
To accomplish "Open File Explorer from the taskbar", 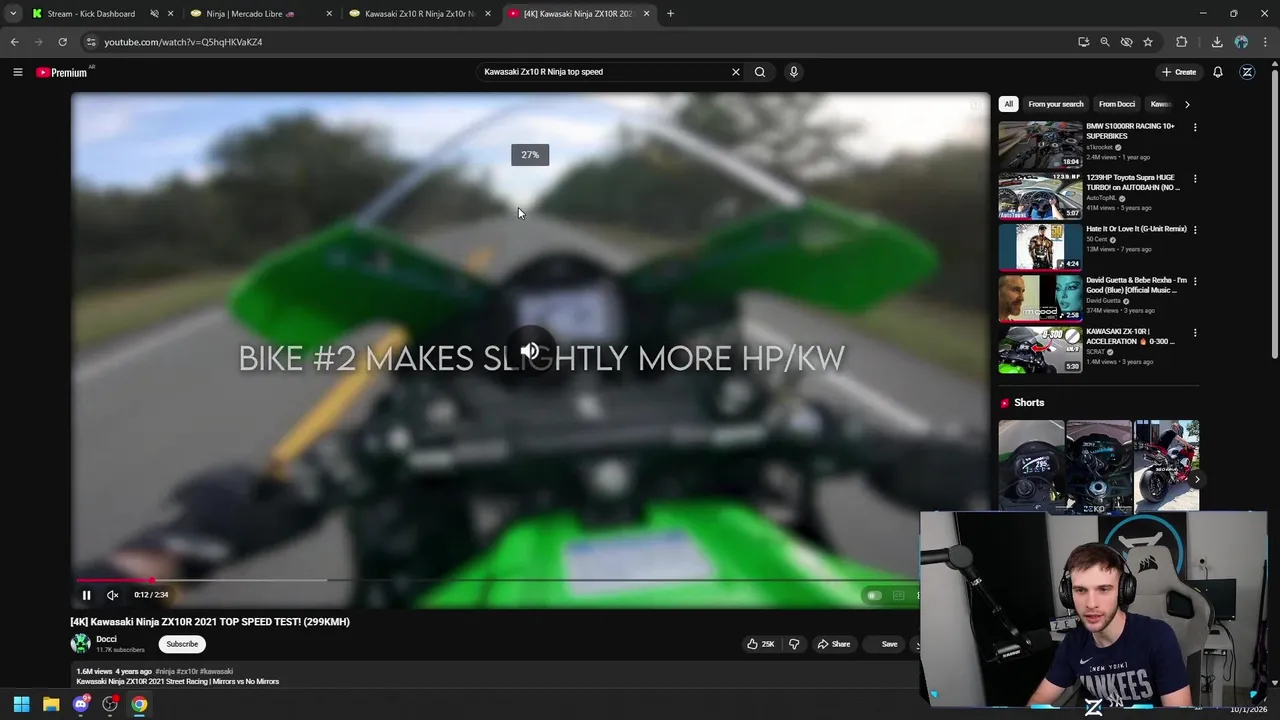I will pyautogui.click(x=51, y=704).
